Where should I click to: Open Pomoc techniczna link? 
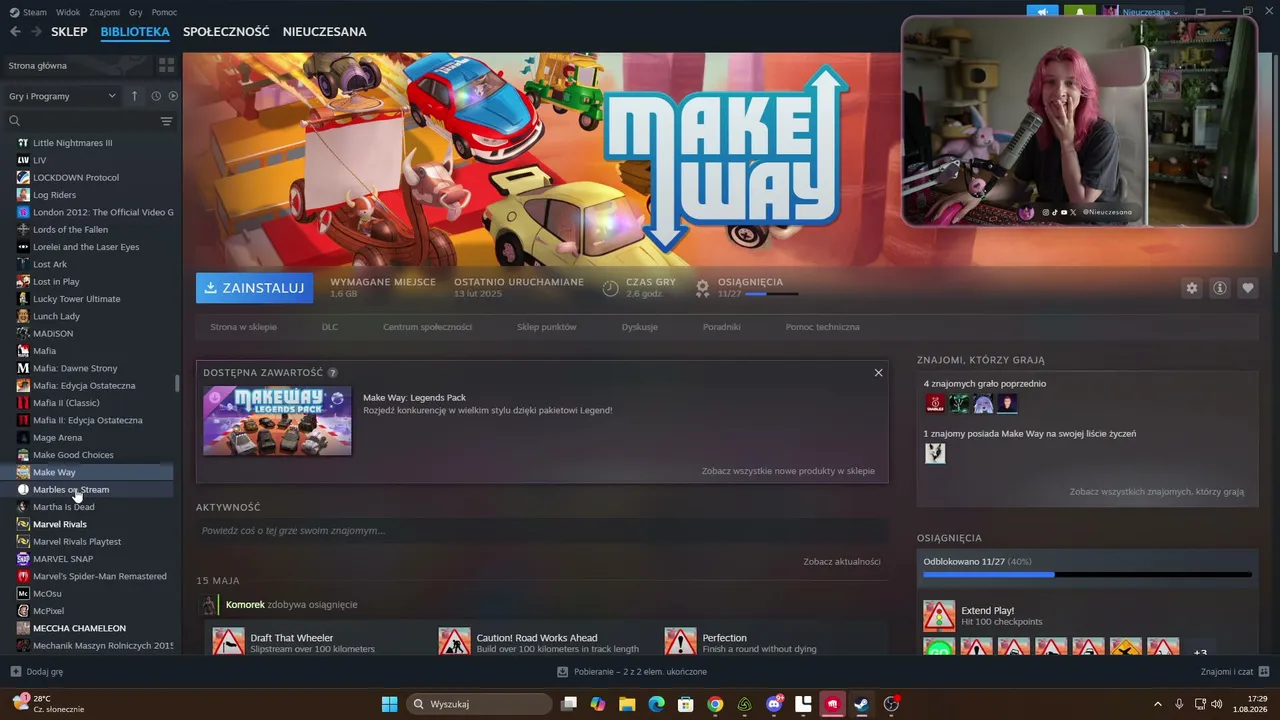pyautogui.click(x=822, y=327)
